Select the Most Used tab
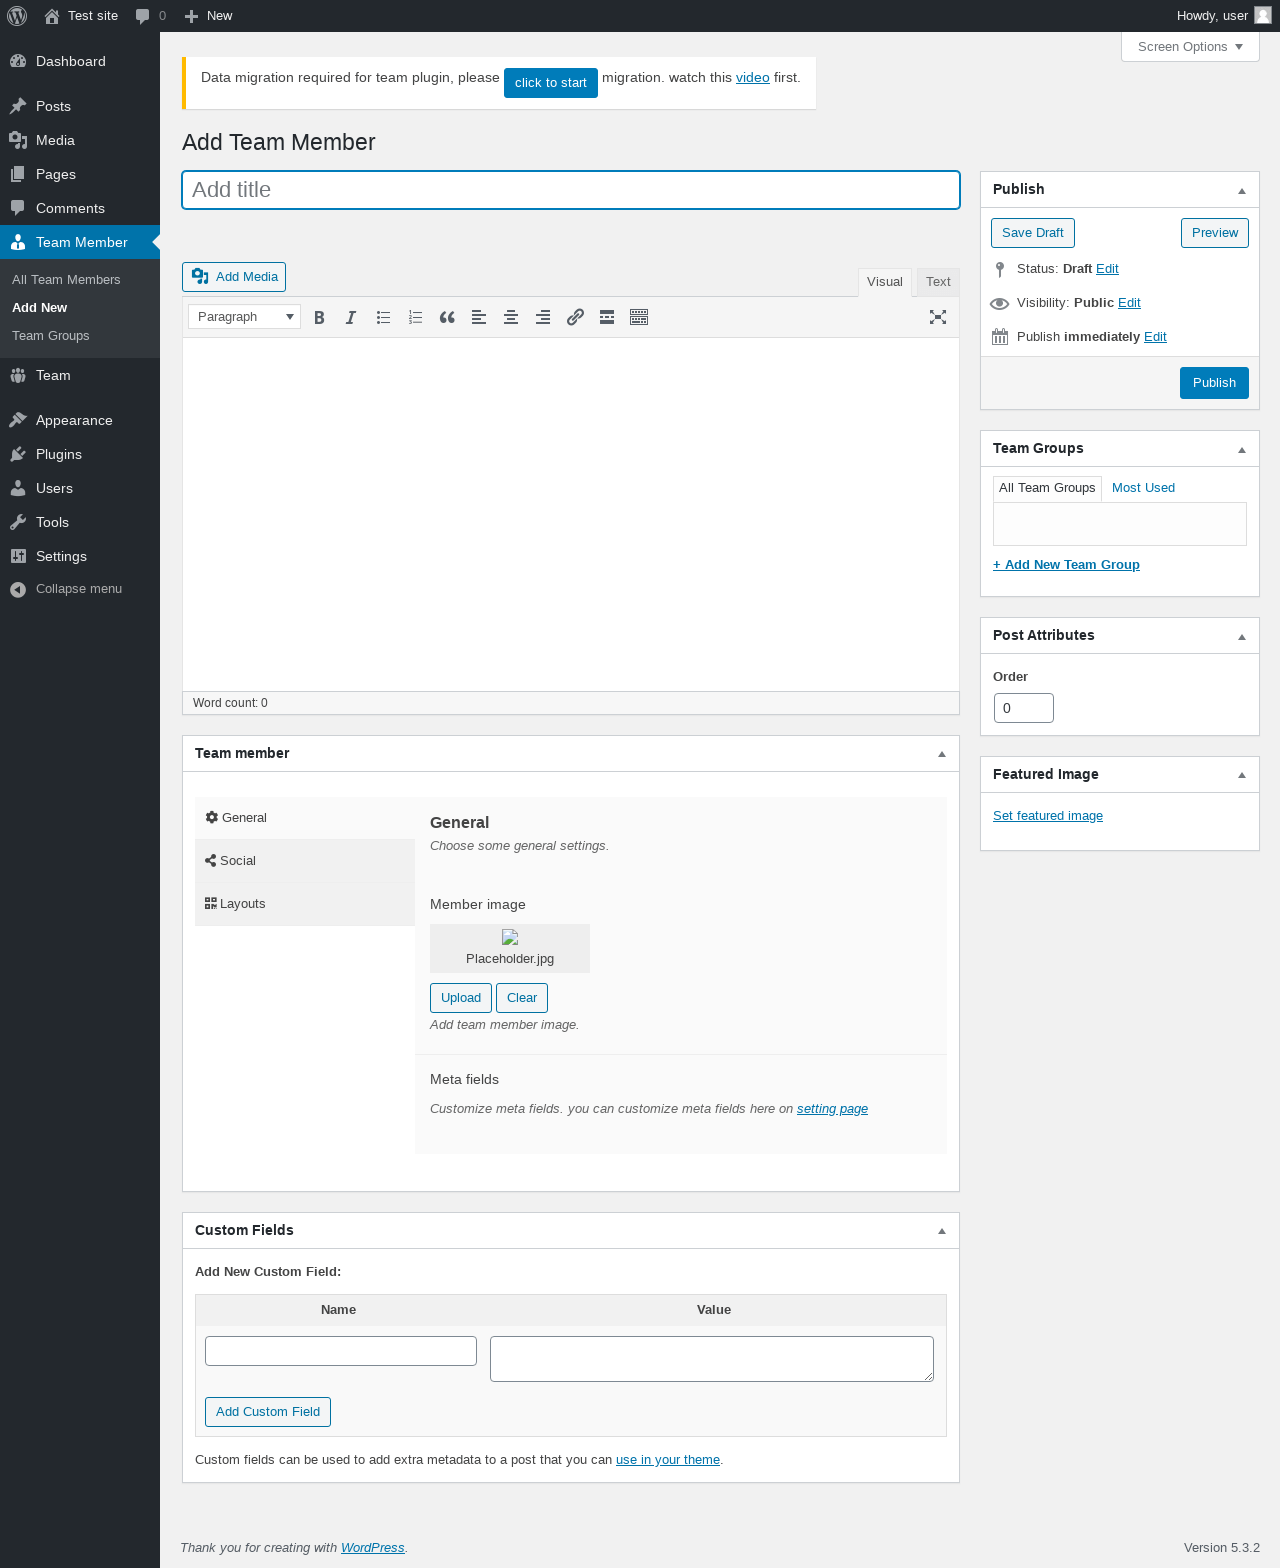The image size is (1280, 1568). point(1143,488)
